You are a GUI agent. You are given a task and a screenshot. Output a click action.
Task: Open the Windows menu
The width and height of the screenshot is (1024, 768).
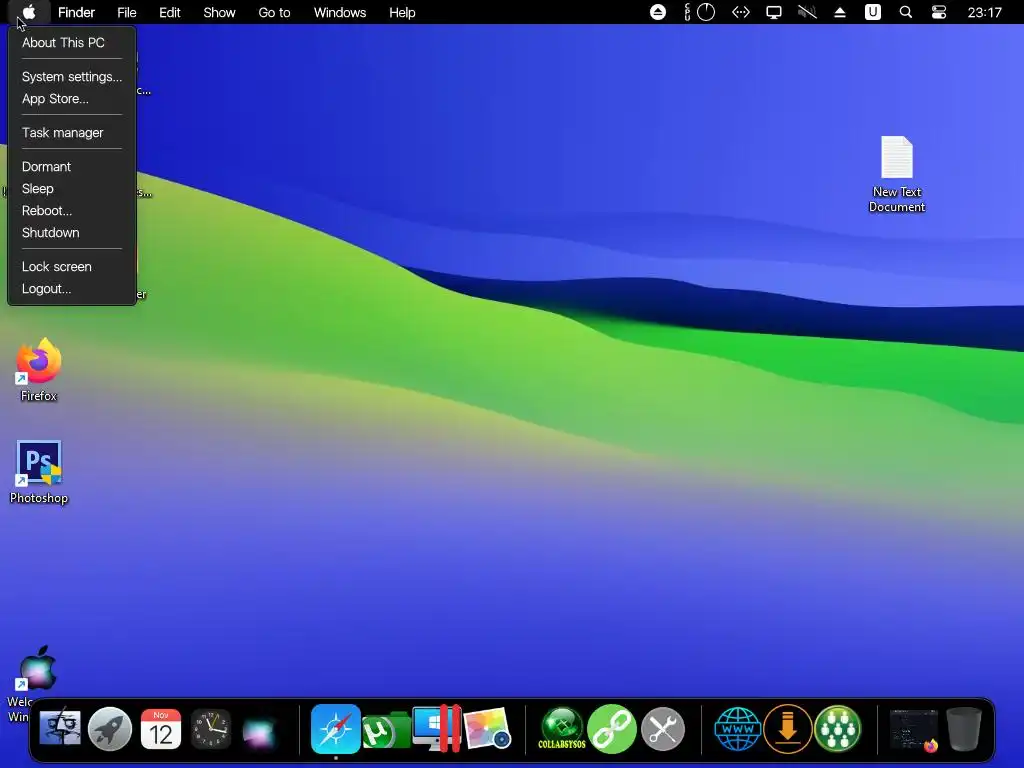click(340, 12)
